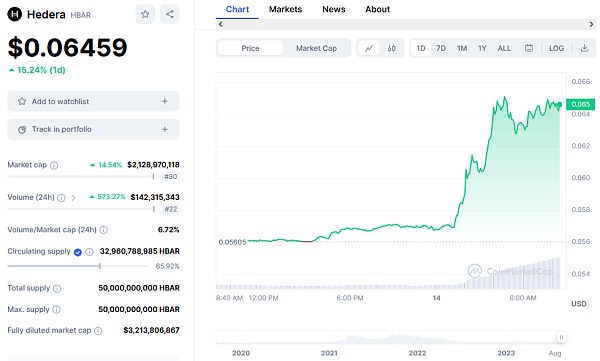Show market cap info tooltip icon
Screen dimensions: 600x361
(x=54, y=165)
